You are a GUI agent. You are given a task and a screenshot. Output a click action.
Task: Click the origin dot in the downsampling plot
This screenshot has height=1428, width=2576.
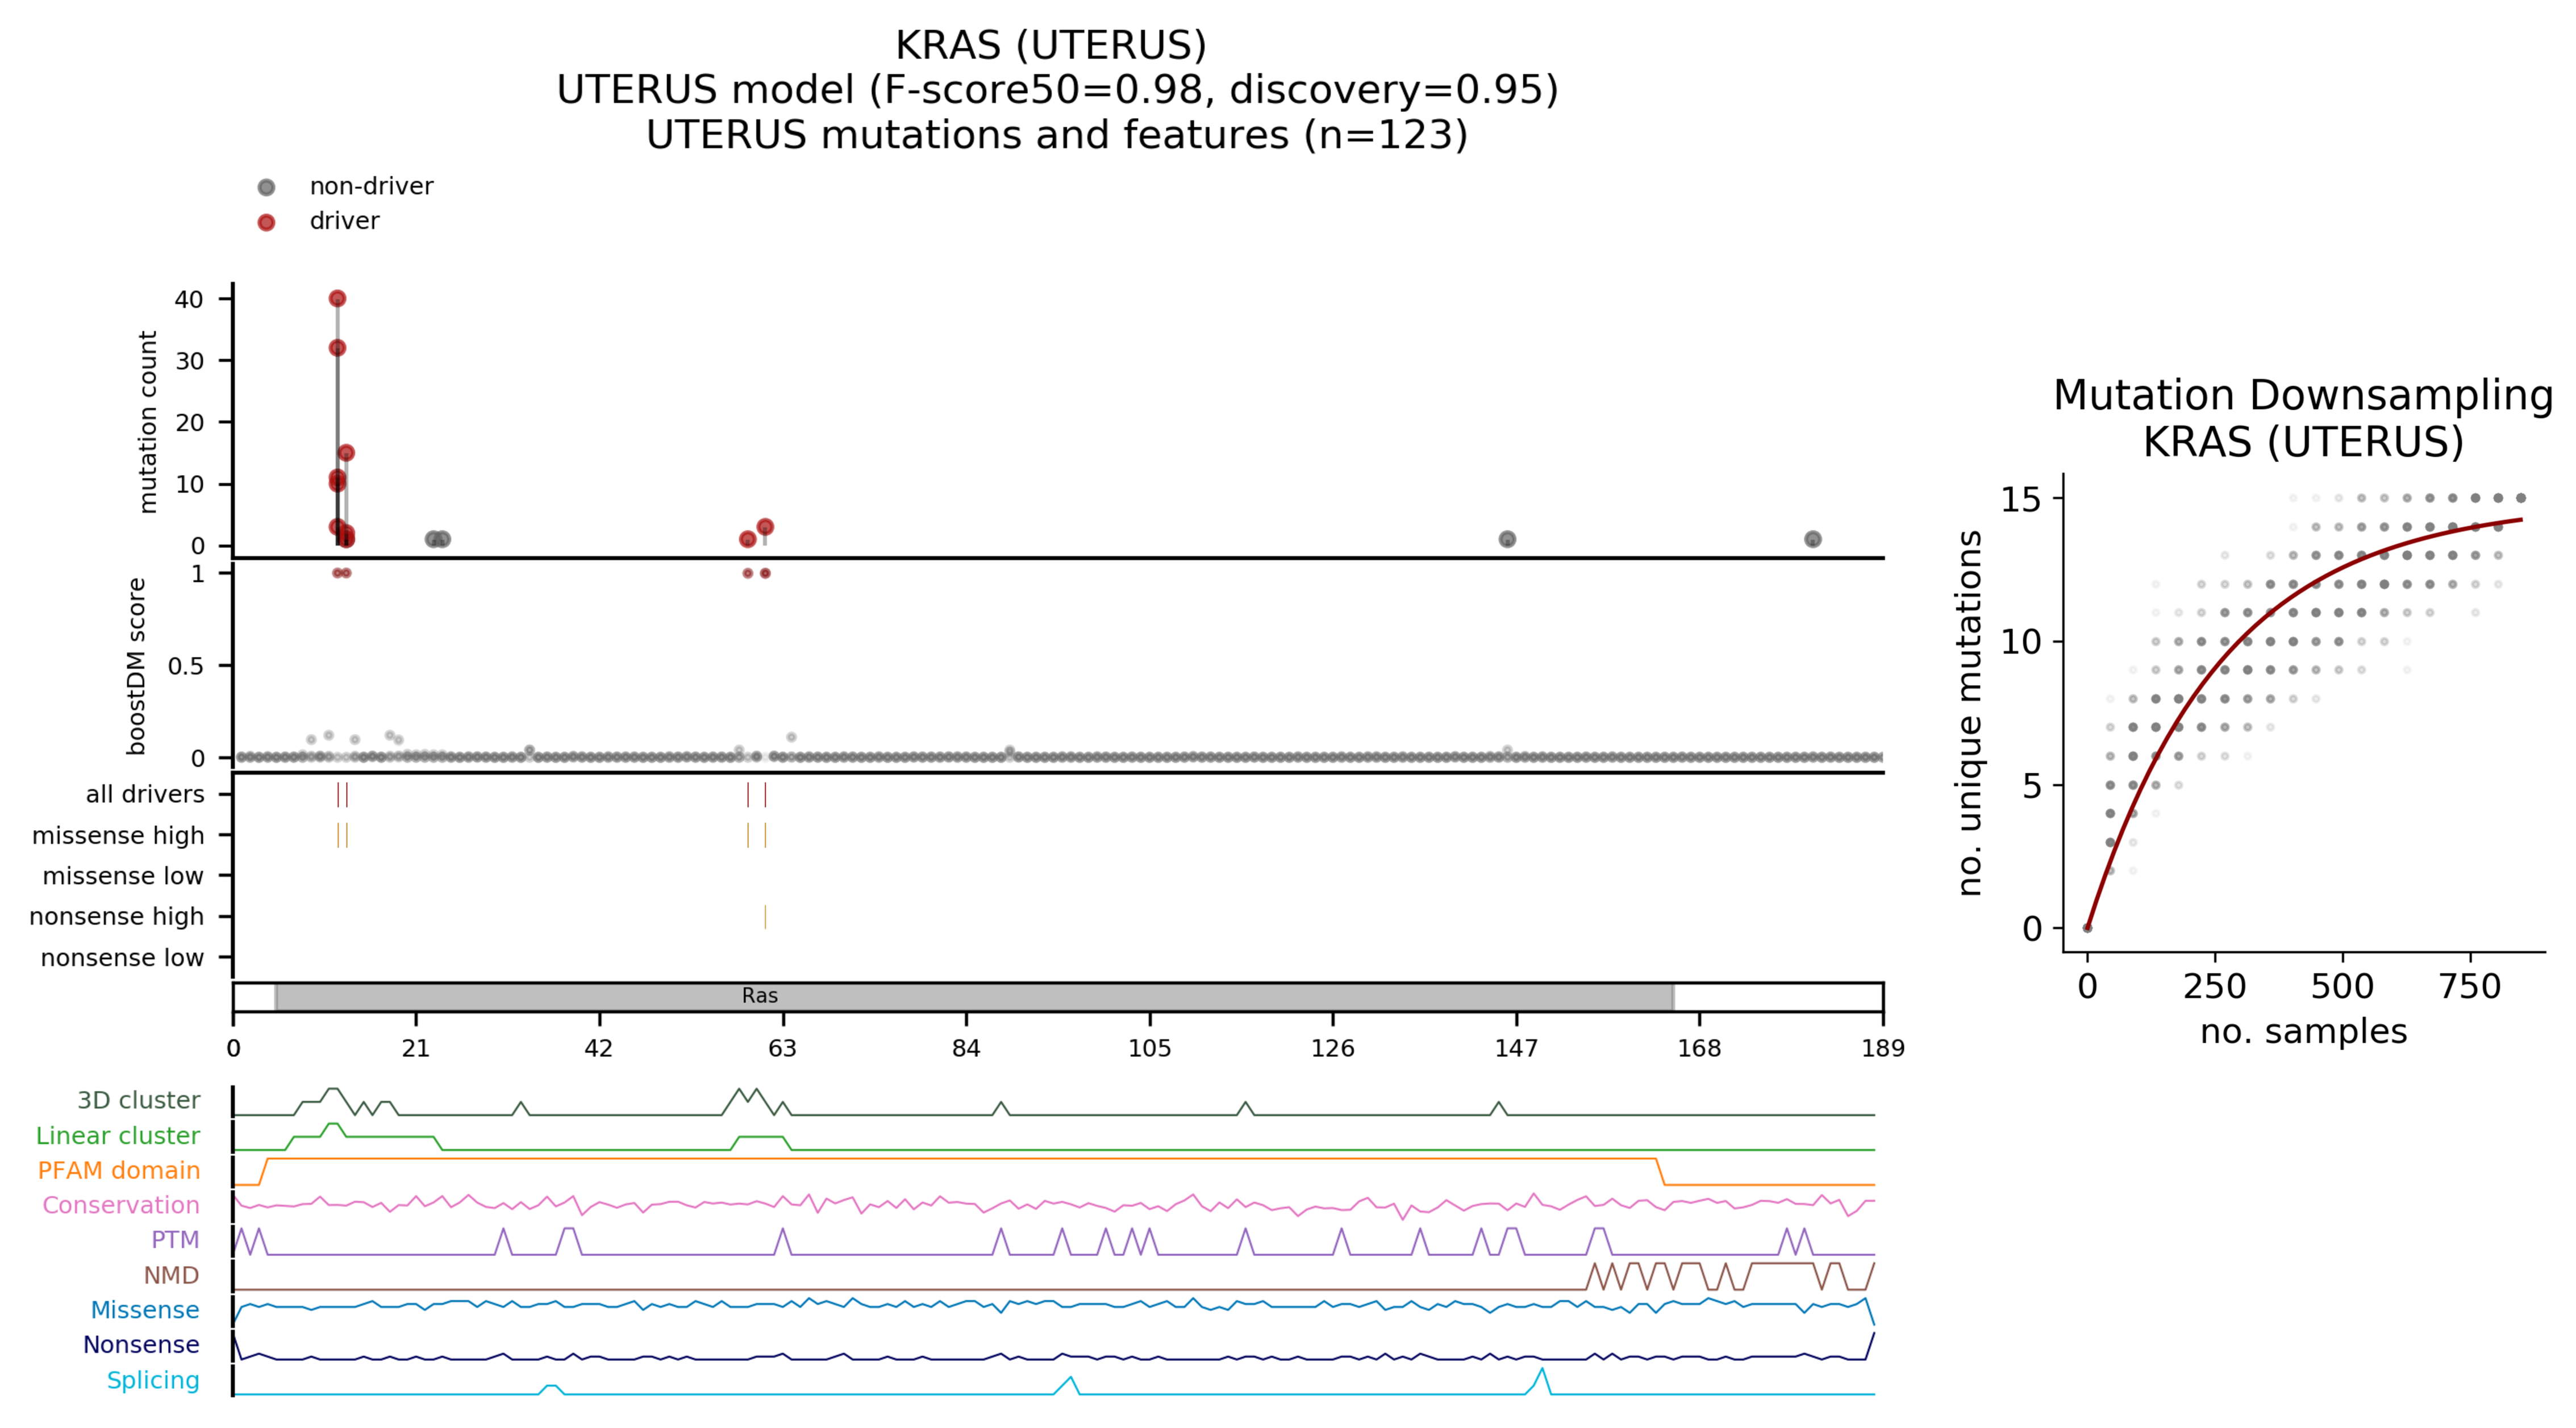coord(2087,927)
